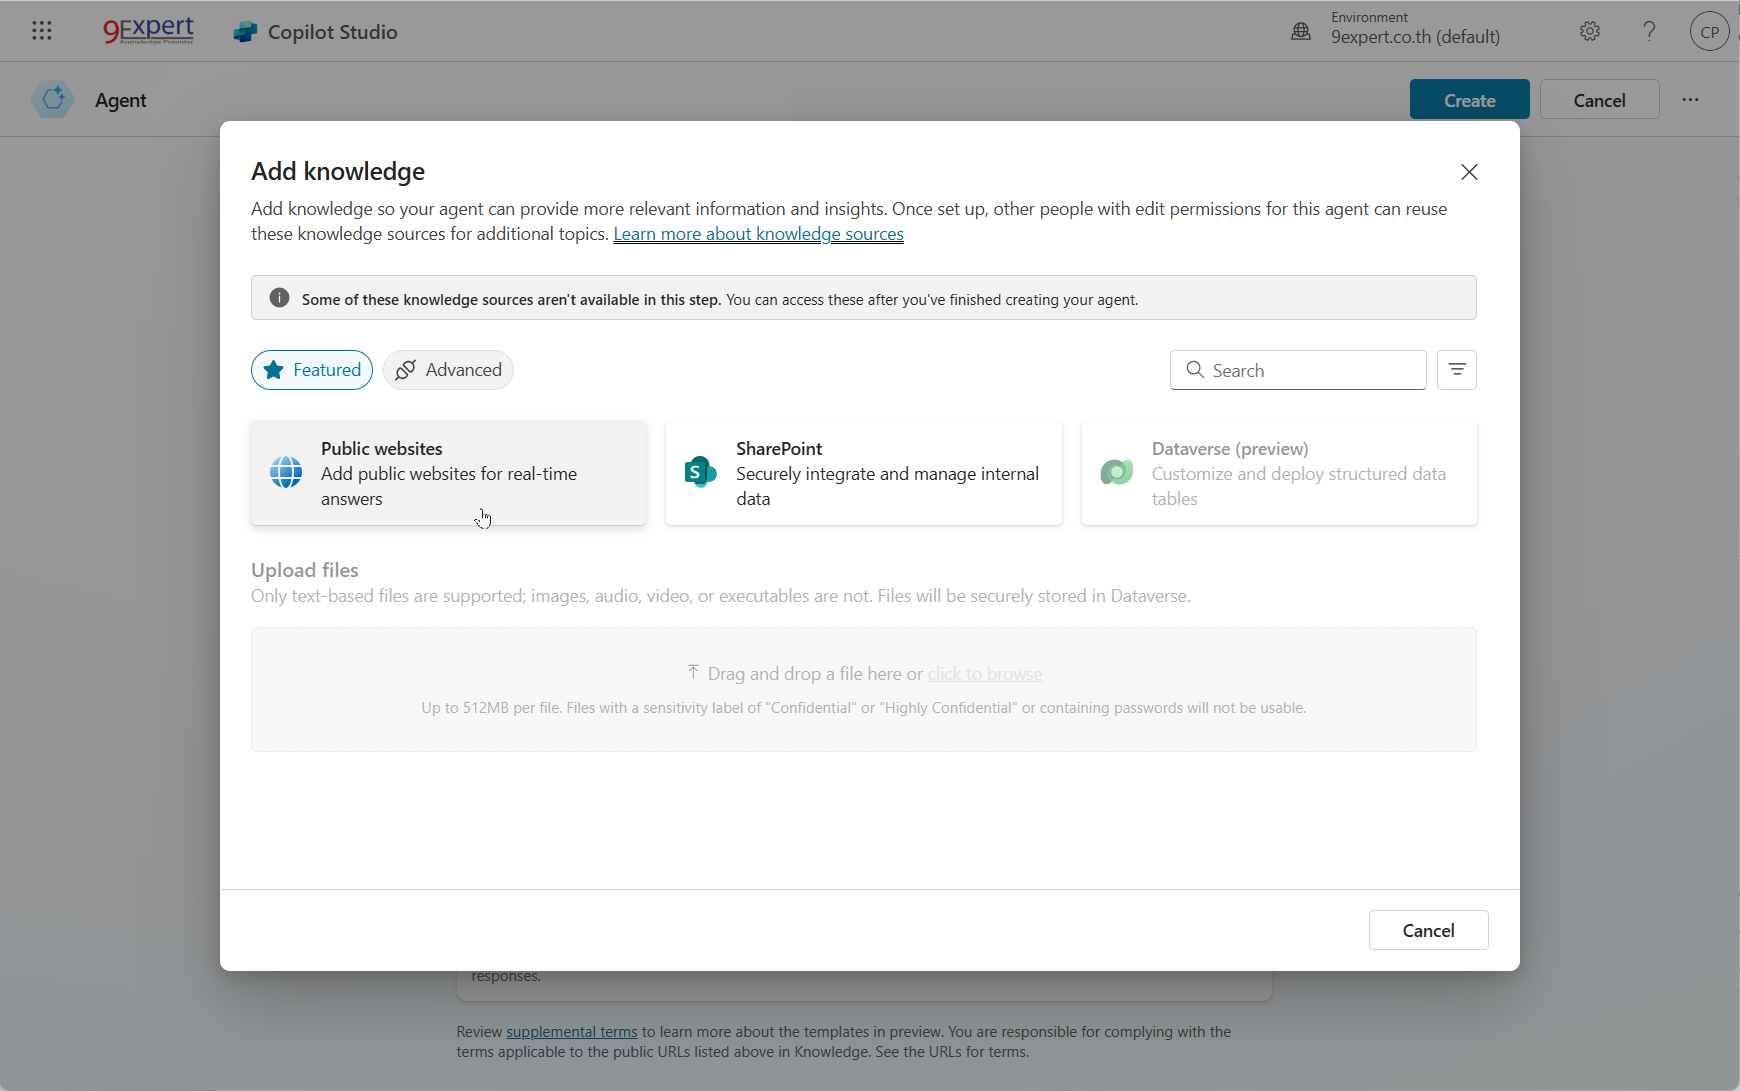Click the click to browse link
This screenshot has width=1740, height=1091.
[984, 674]
